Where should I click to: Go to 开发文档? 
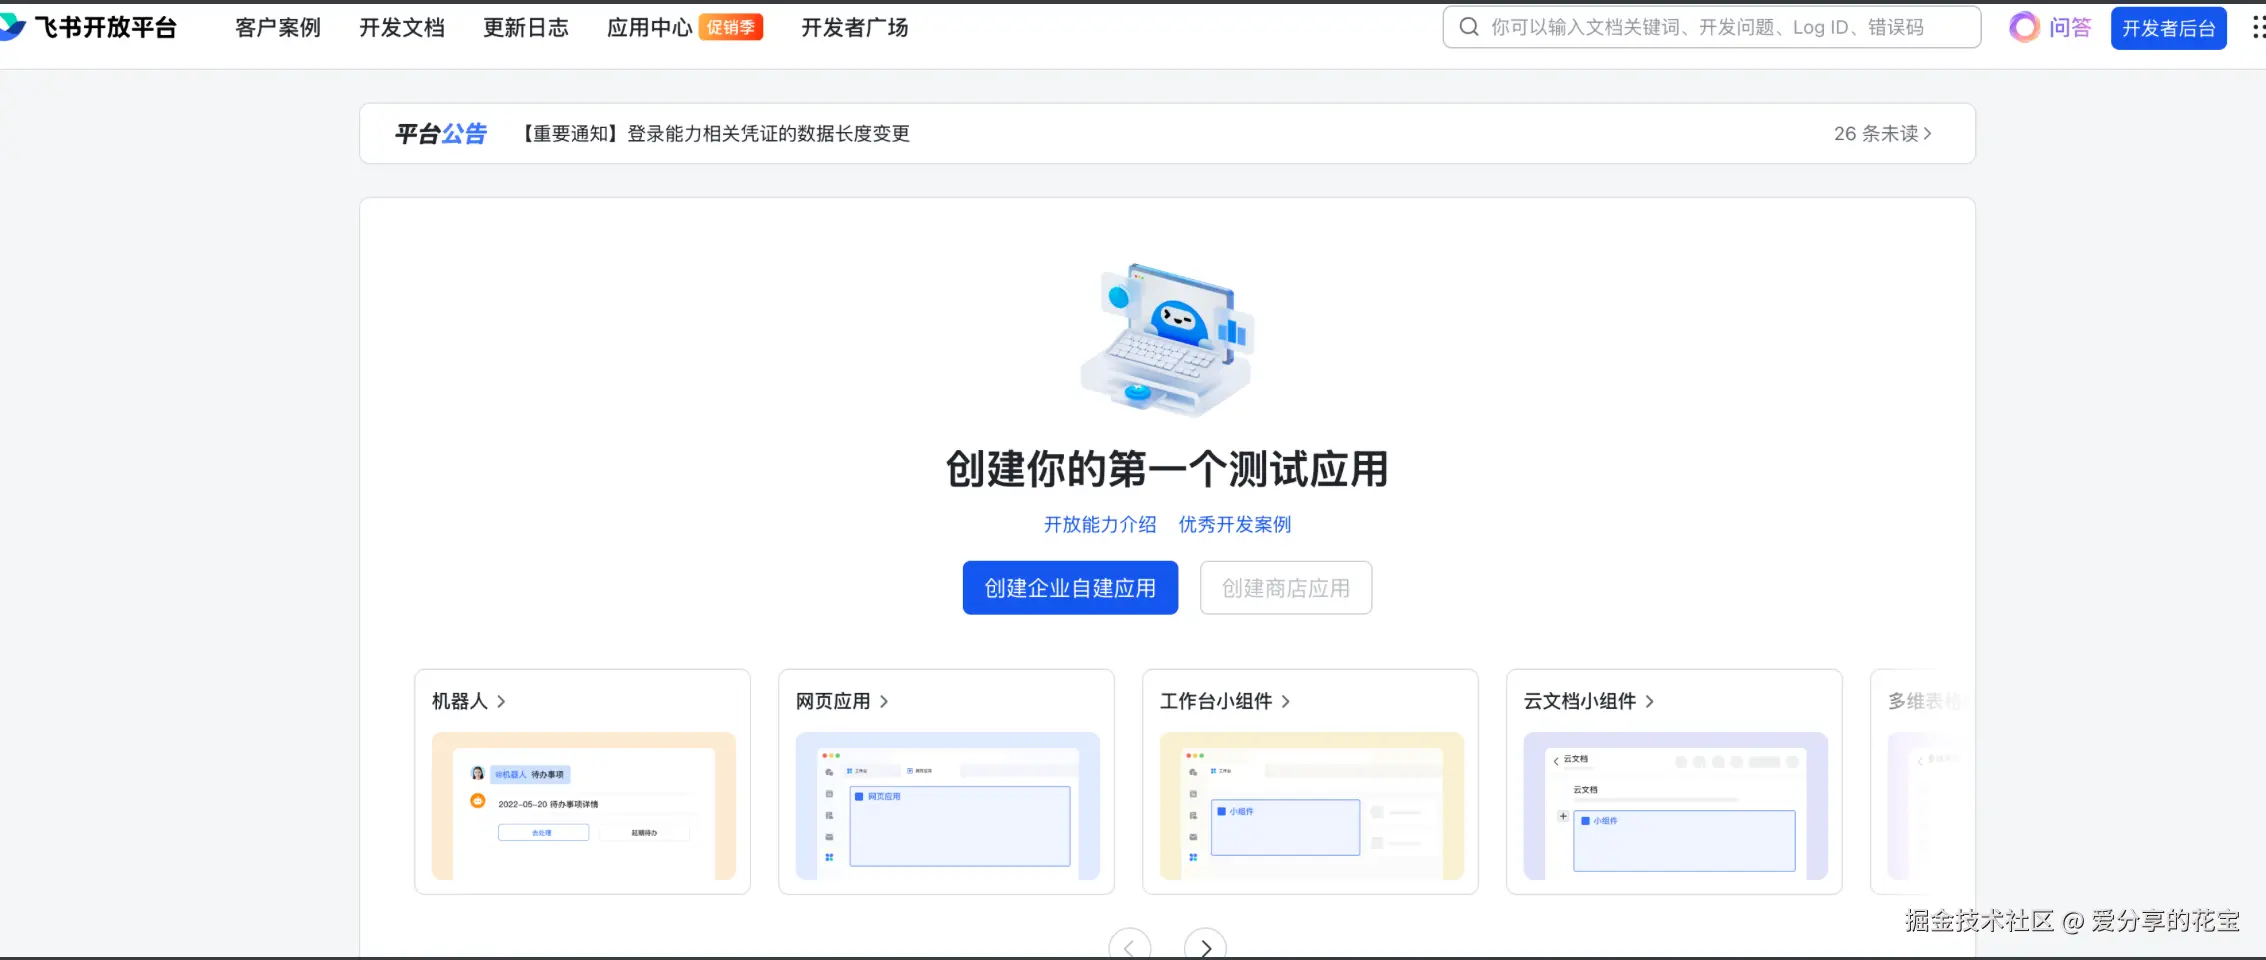tap(402, 27)
